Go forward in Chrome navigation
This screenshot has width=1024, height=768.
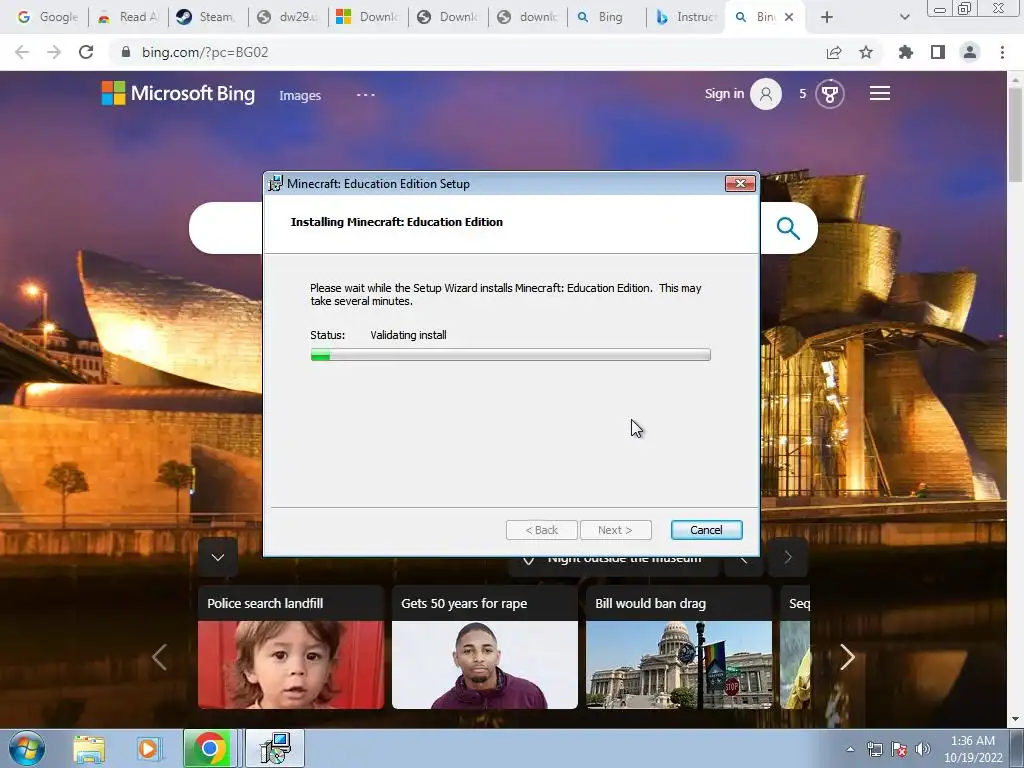[x=54, y=52]
